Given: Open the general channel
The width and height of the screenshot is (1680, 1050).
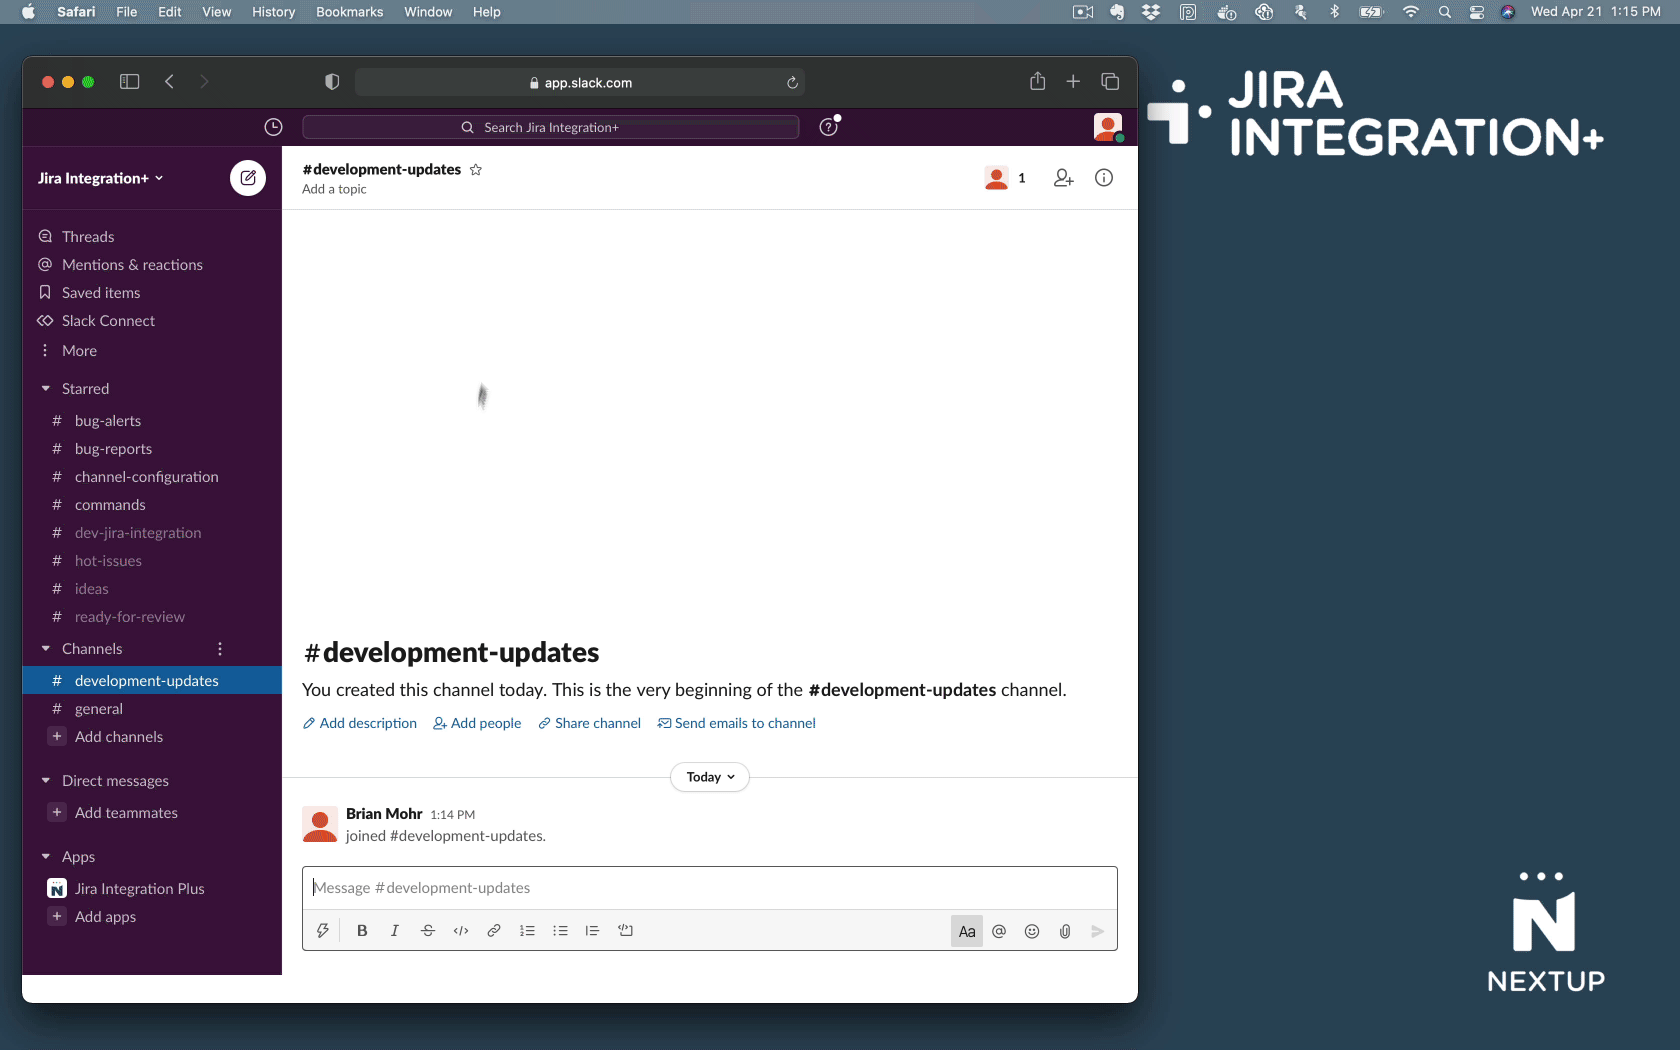Looking at the screenshot, I should pos(99,709).
